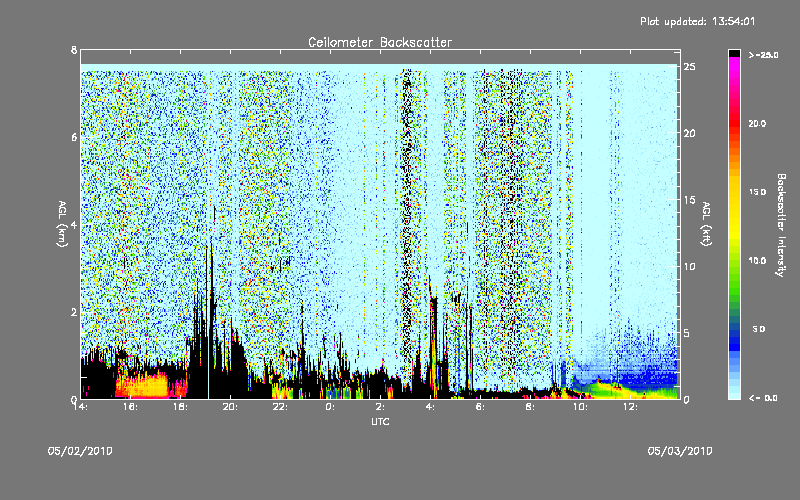This screenshot has width=800, height=500.
Task: Click the 'AGL (kft)' right axis label
Action: pos(706,224)
